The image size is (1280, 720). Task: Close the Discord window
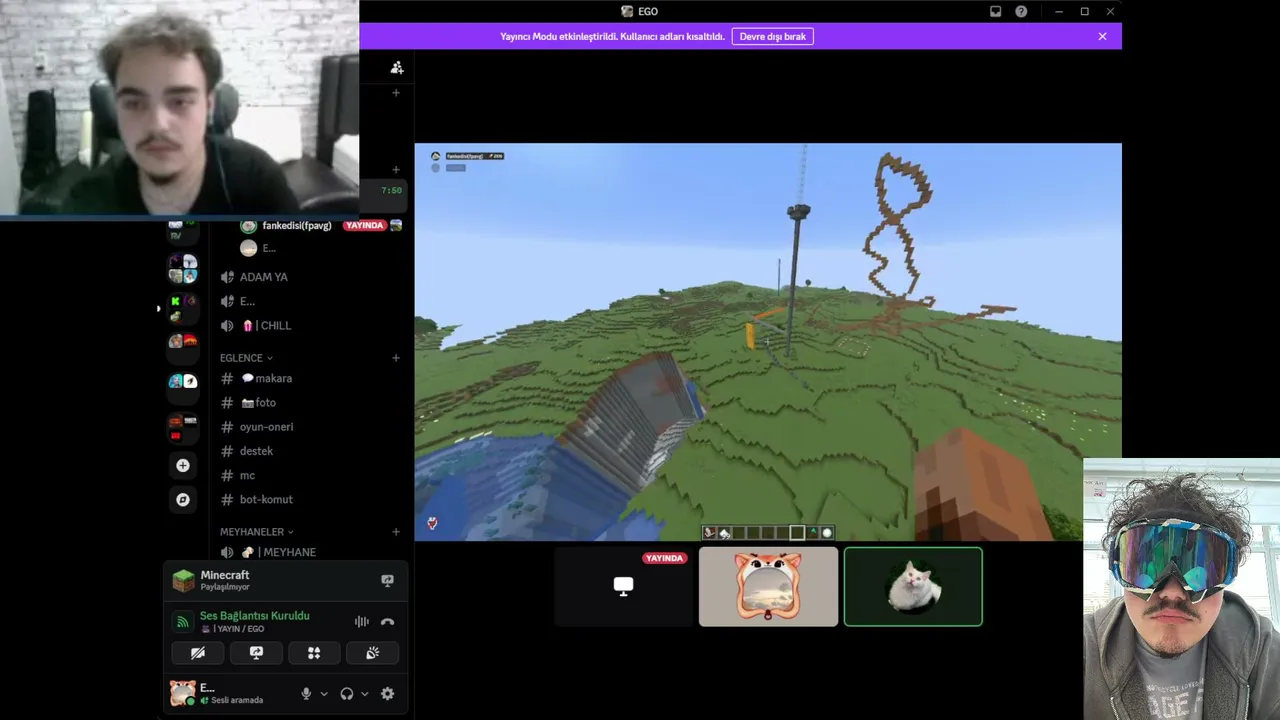(1110, 11)
